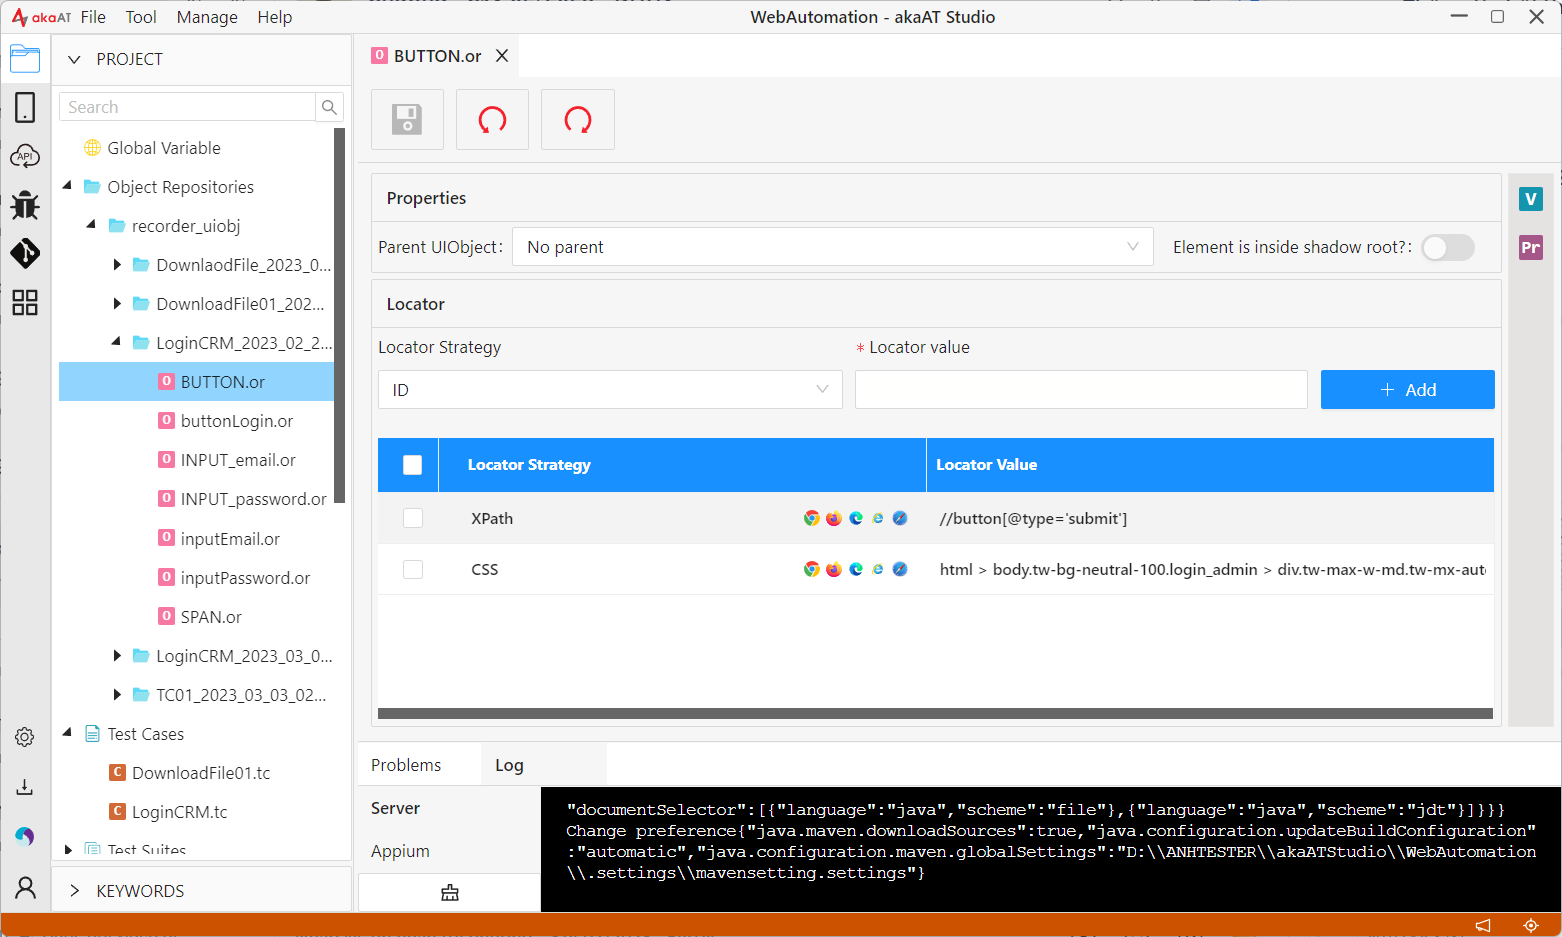Open the settings gear sidebar icon
The width and height of the screenshot is (1562, 937).
pyautogui.click(x=25, y=737)
